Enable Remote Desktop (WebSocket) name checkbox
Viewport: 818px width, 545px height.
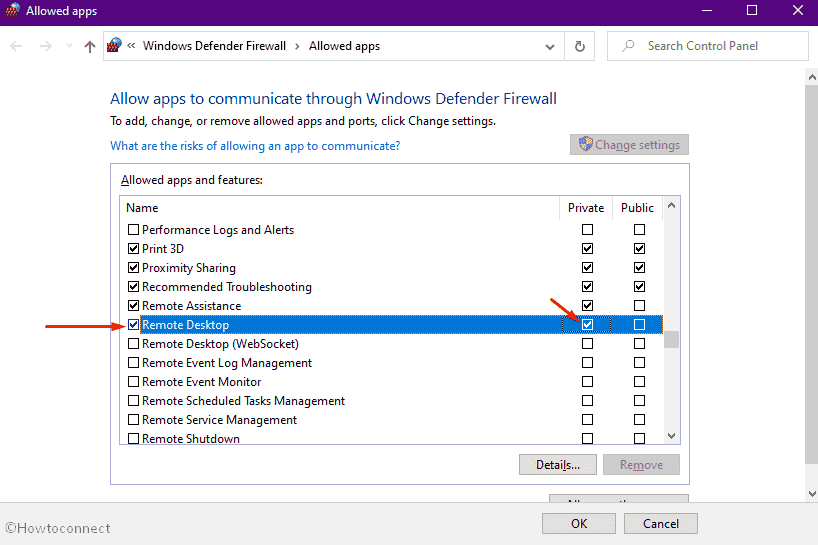134,344
